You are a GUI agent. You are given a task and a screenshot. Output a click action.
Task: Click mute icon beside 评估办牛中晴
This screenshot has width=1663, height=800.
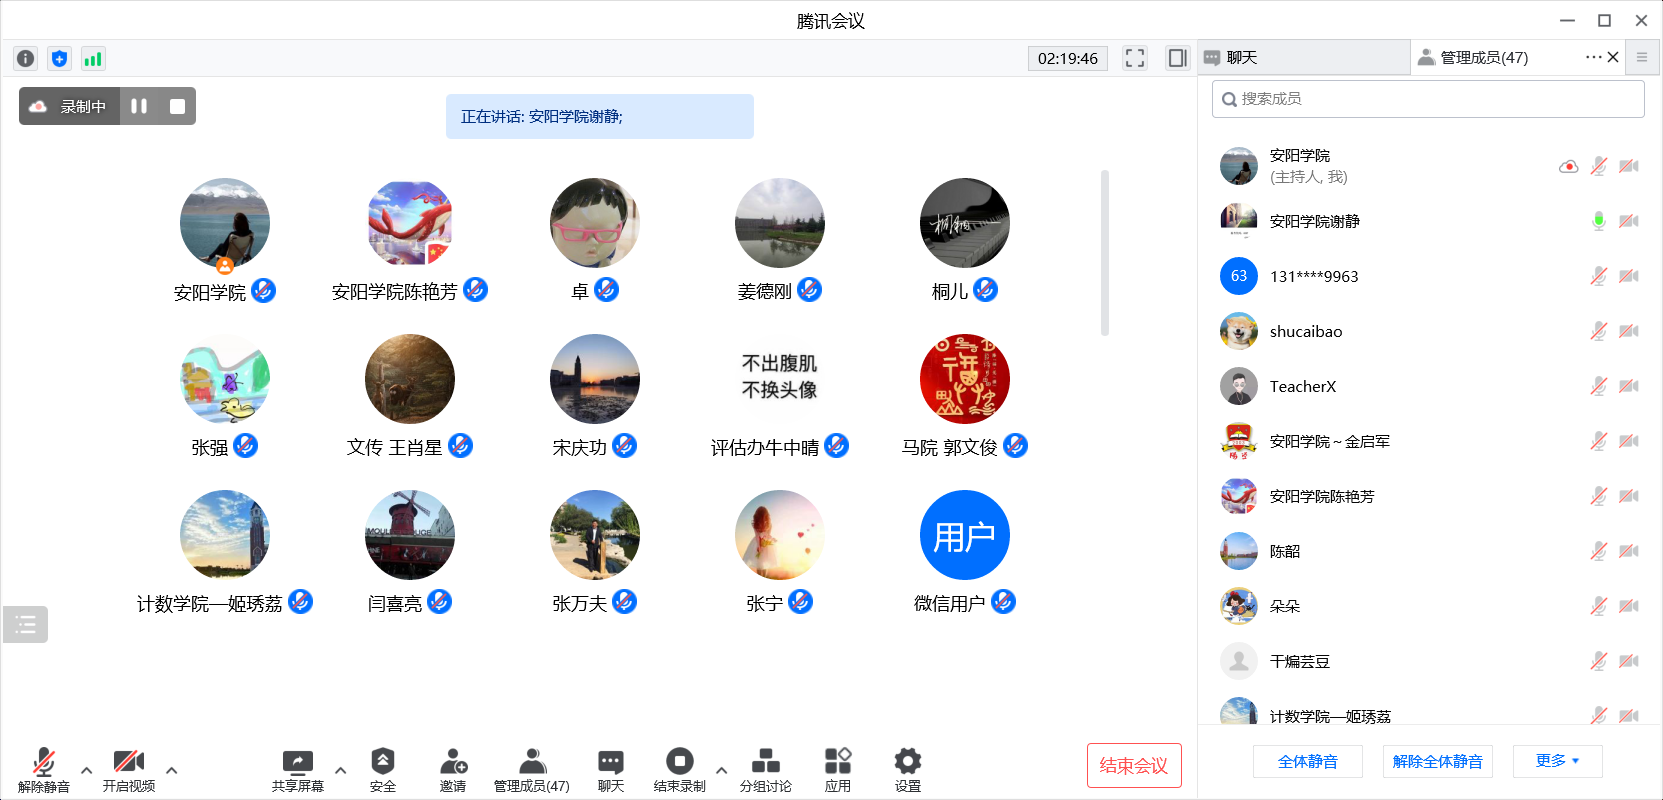click(836, 446)
